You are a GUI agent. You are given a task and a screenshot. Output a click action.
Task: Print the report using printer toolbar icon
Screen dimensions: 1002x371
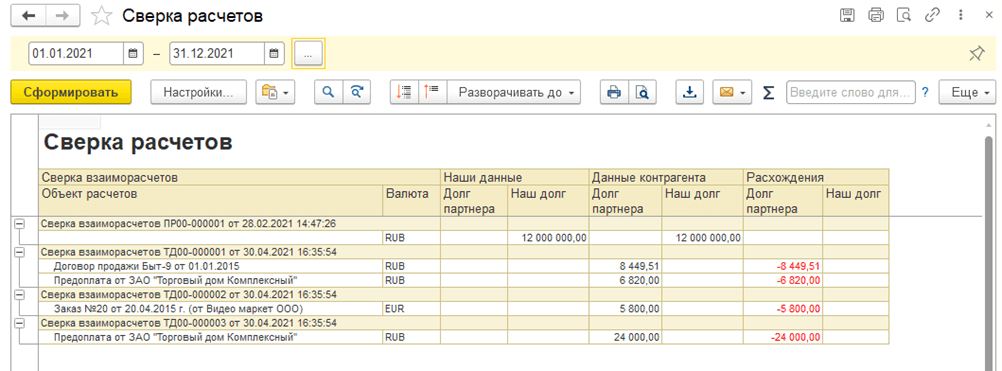[614, 93]
